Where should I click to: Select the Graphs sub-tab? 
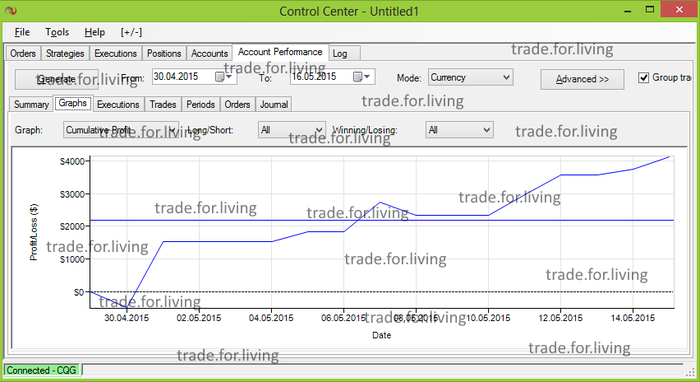(x=73, y=103)
